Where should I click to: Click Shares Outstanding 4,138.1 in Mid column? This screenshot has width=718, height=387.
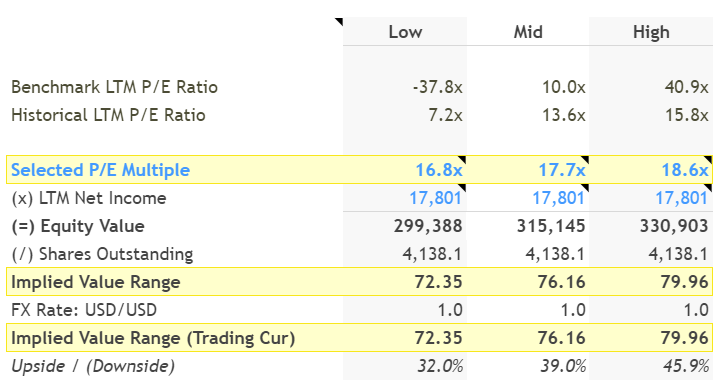point(555,254)
